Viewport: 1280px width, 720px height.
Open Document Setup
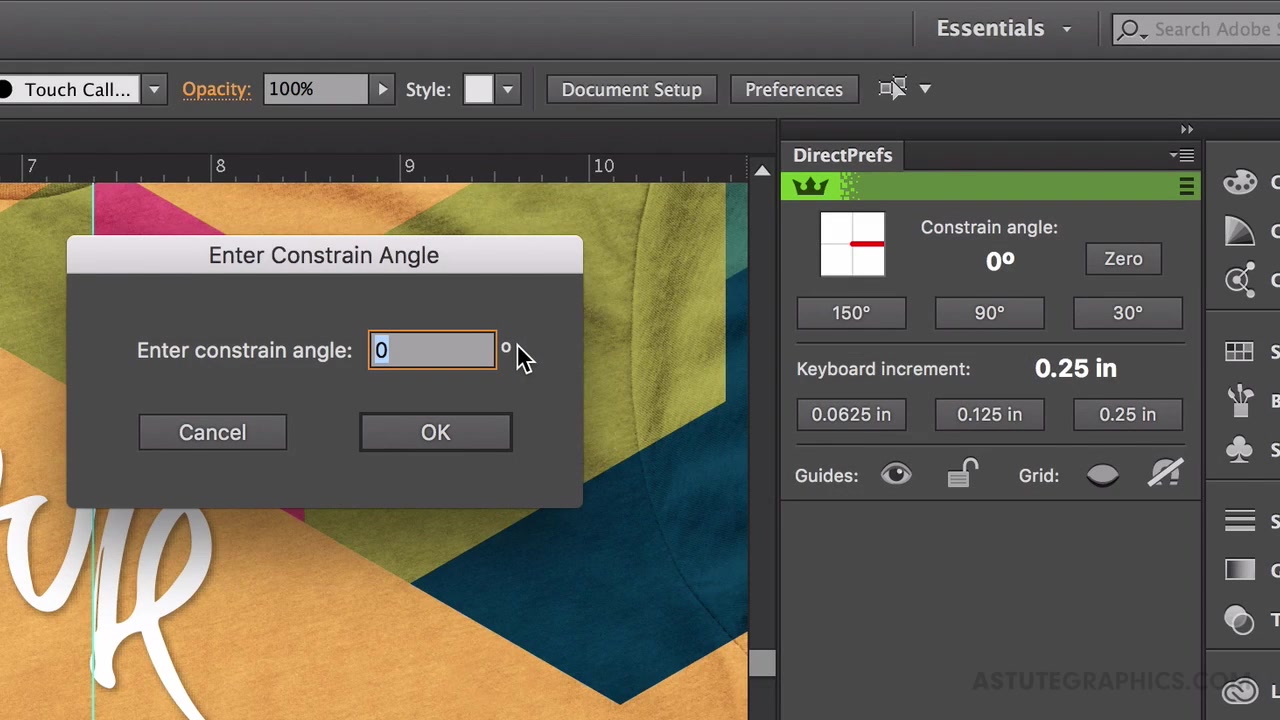click(631, 89)
